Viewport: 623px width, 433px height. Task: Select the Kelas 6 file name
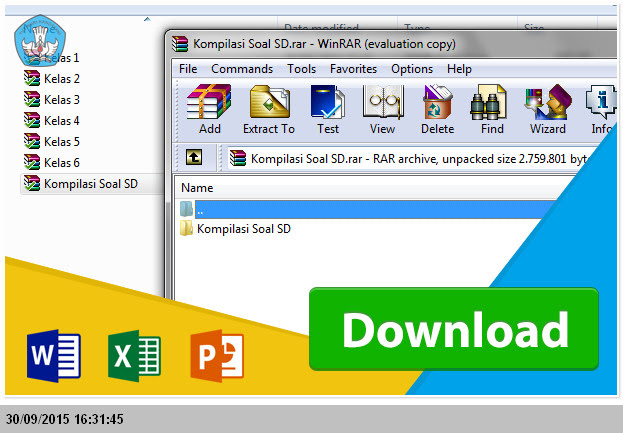click(x=62, y=163)
